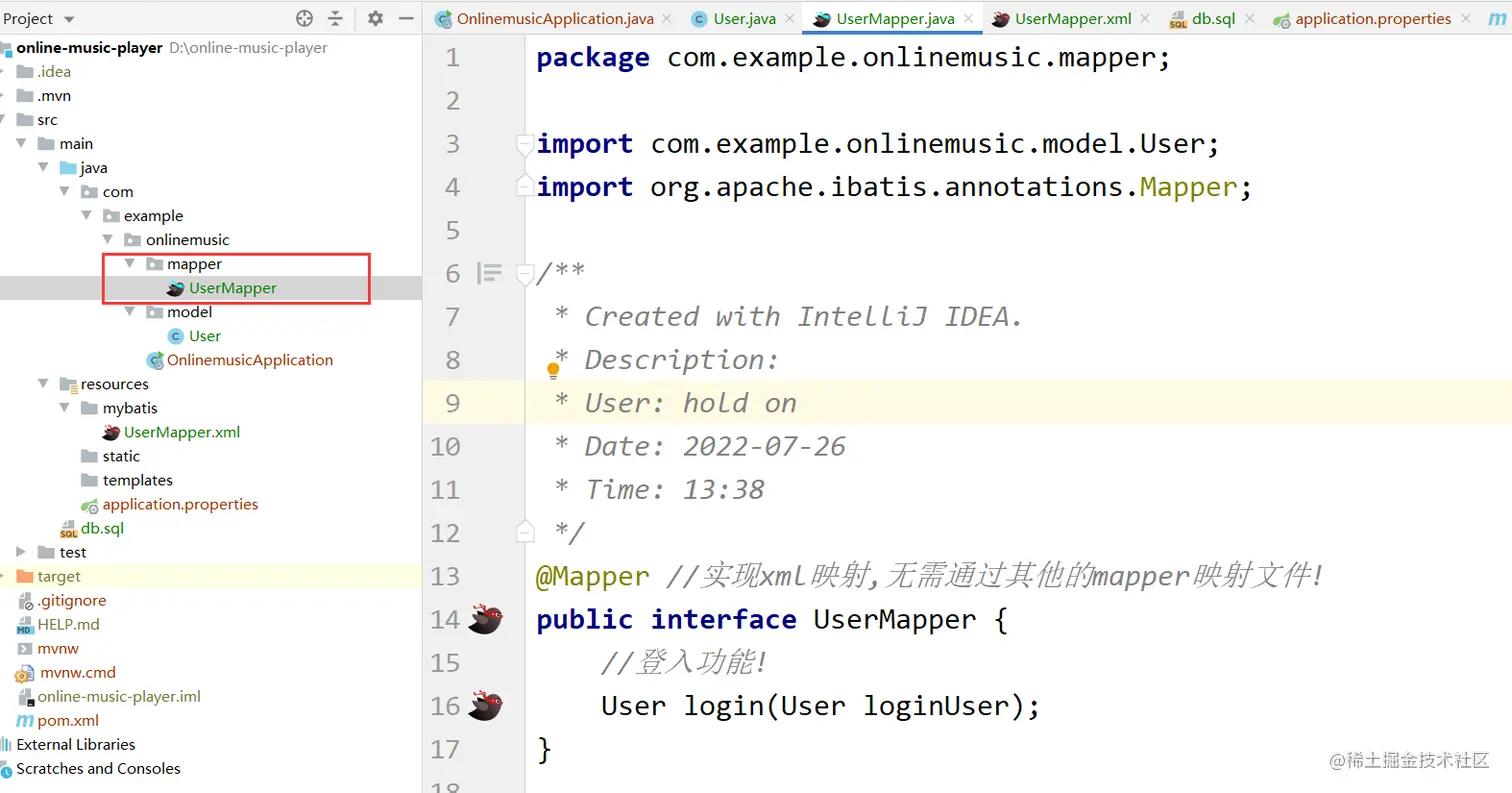The width and height of the screenshot is (1512, 793).
Task: Close the UserMapper.xml tab
Action: 1146,19
